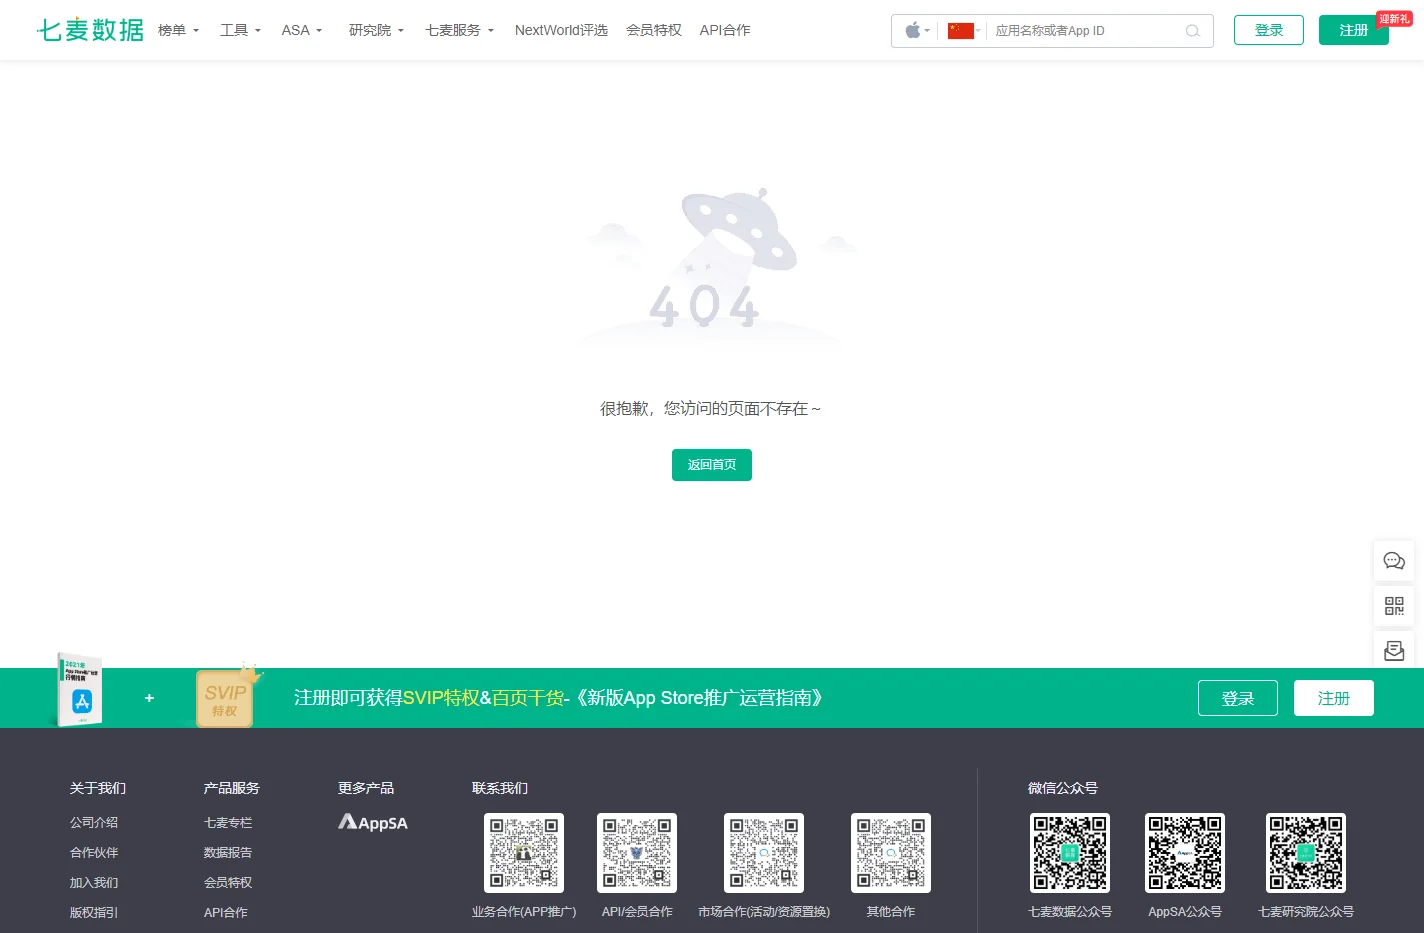Open API合作 in top navigation
The width and height of the screenshot is (1424, 933).
pos(725,30)
